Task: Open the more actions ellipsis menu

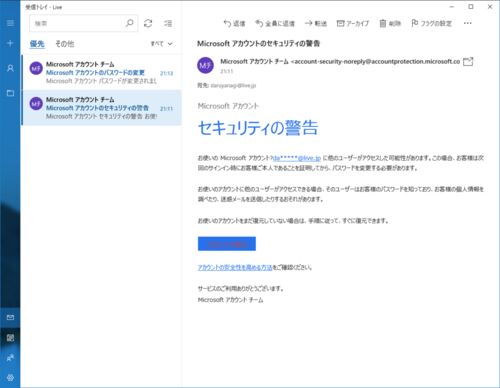Action: pyautogui.click(x=468, y=23)
